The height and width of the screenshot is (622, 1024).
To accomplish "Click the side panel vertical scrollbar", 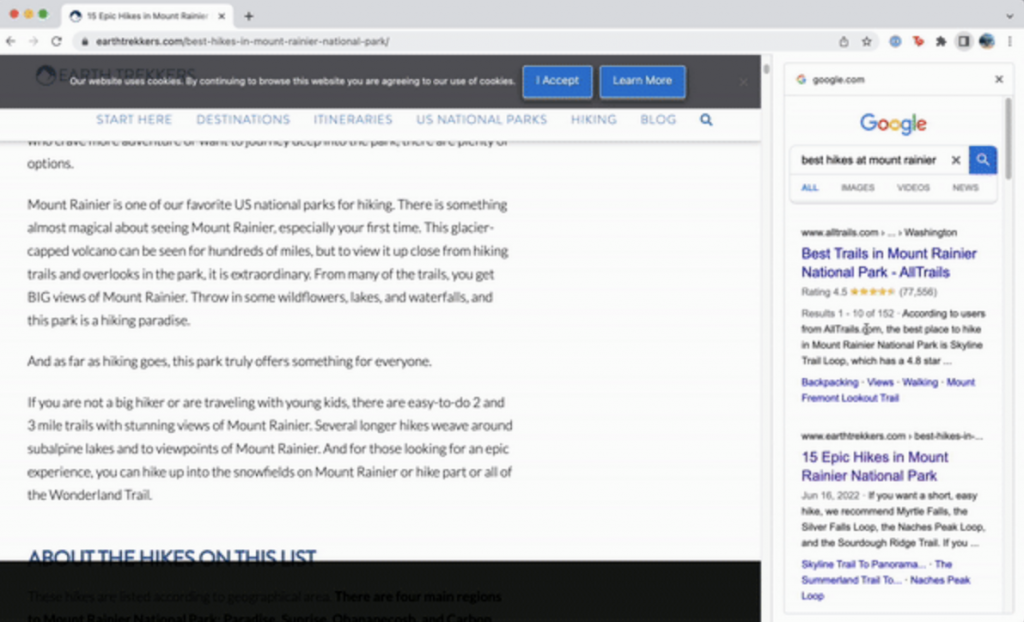I will [x=1008, y=139].
